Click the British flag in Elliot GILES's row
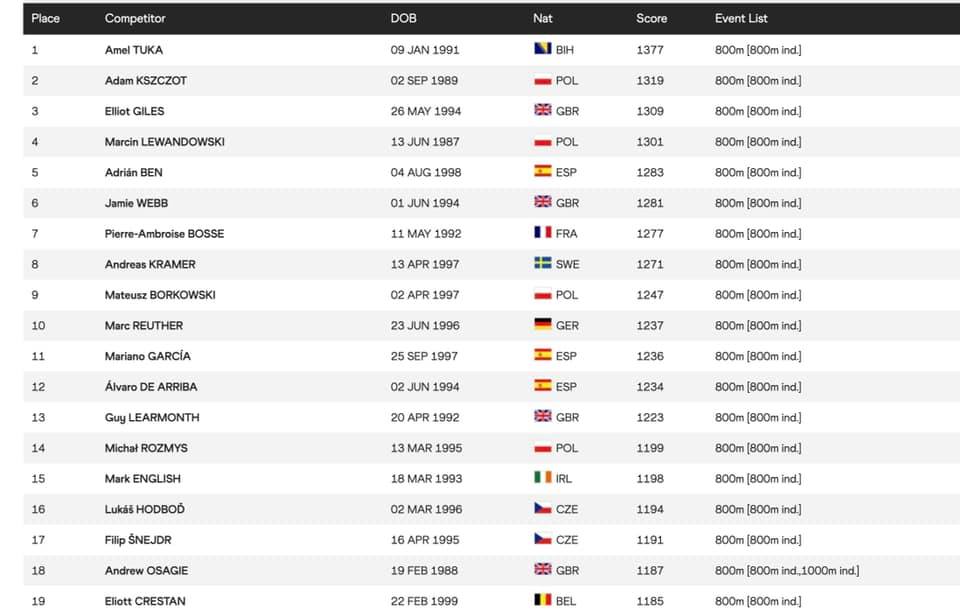This screenshot has width=960, height=616. (542, 110)
